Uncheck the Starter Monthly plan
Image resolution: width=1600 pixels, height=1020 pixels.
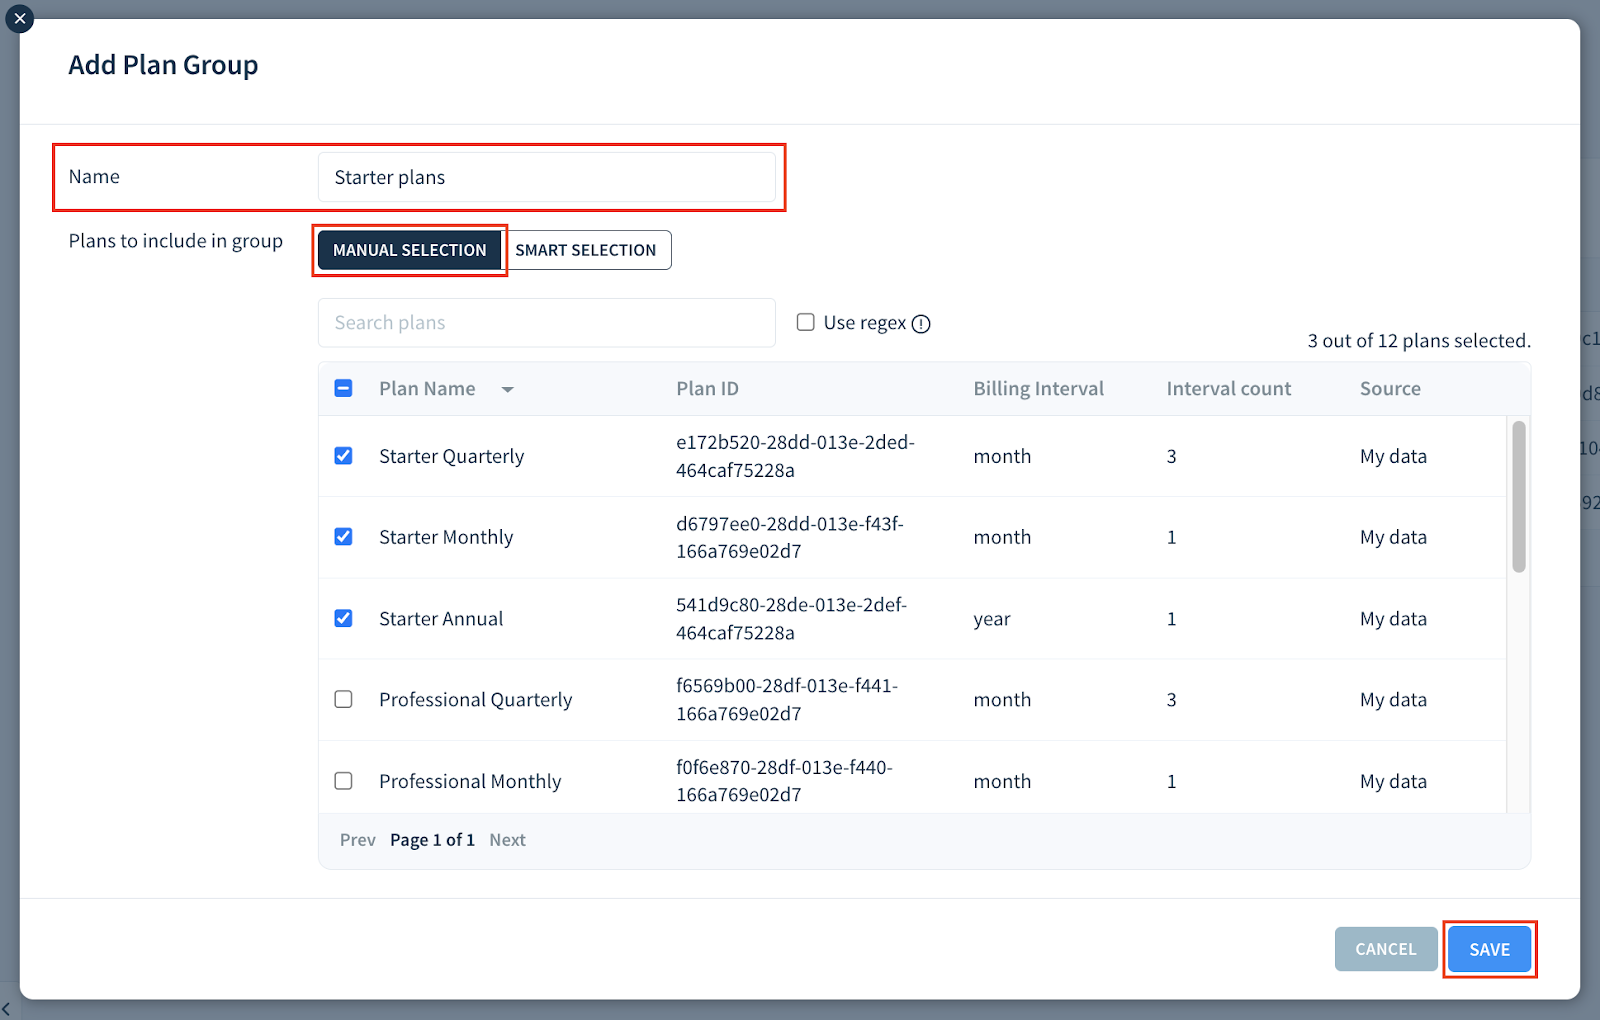pyautogui.click(x=343, y=537)
